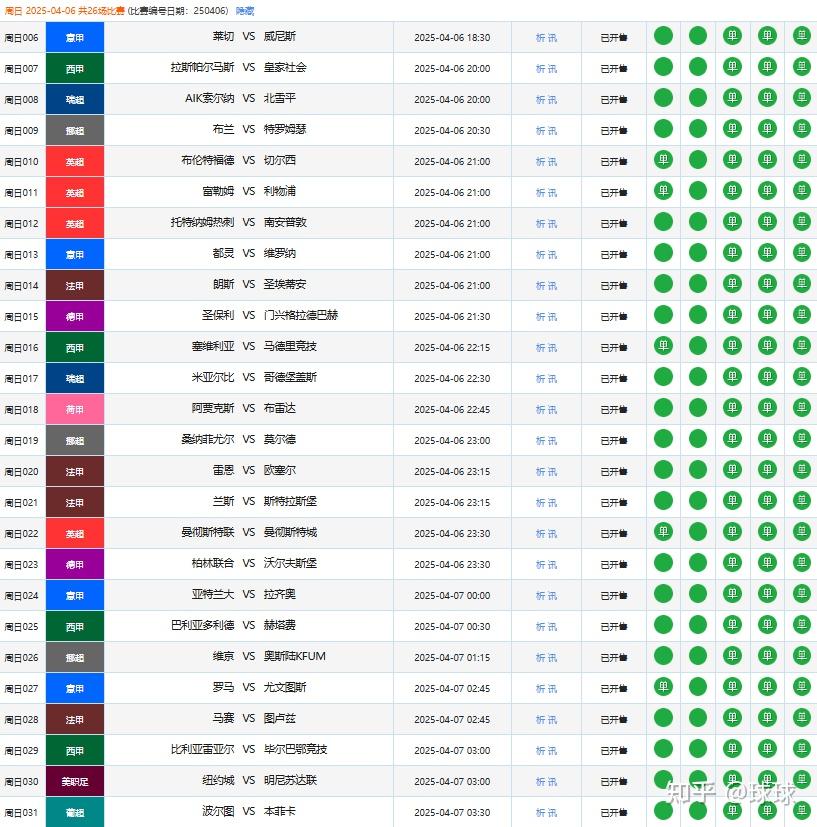
Task: Click the first green 单 icon in 富勒姆 row
Action: [662, 191]
